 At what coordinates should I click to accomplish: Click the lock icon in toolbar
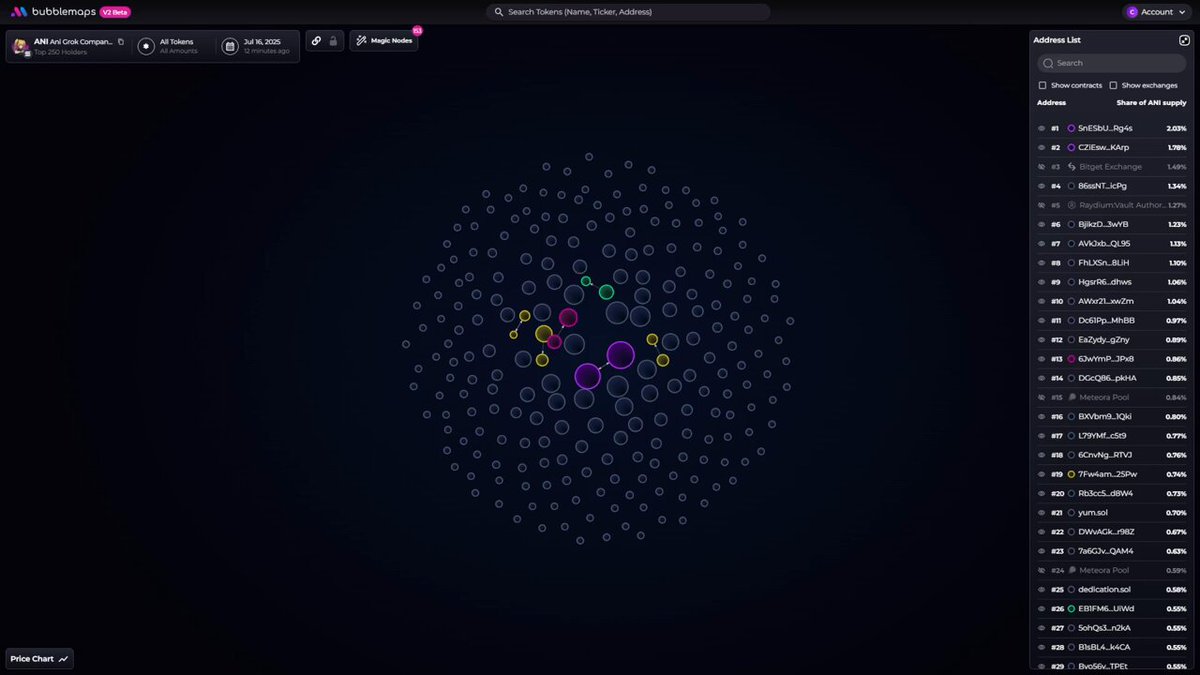click(x=334, y=41)
